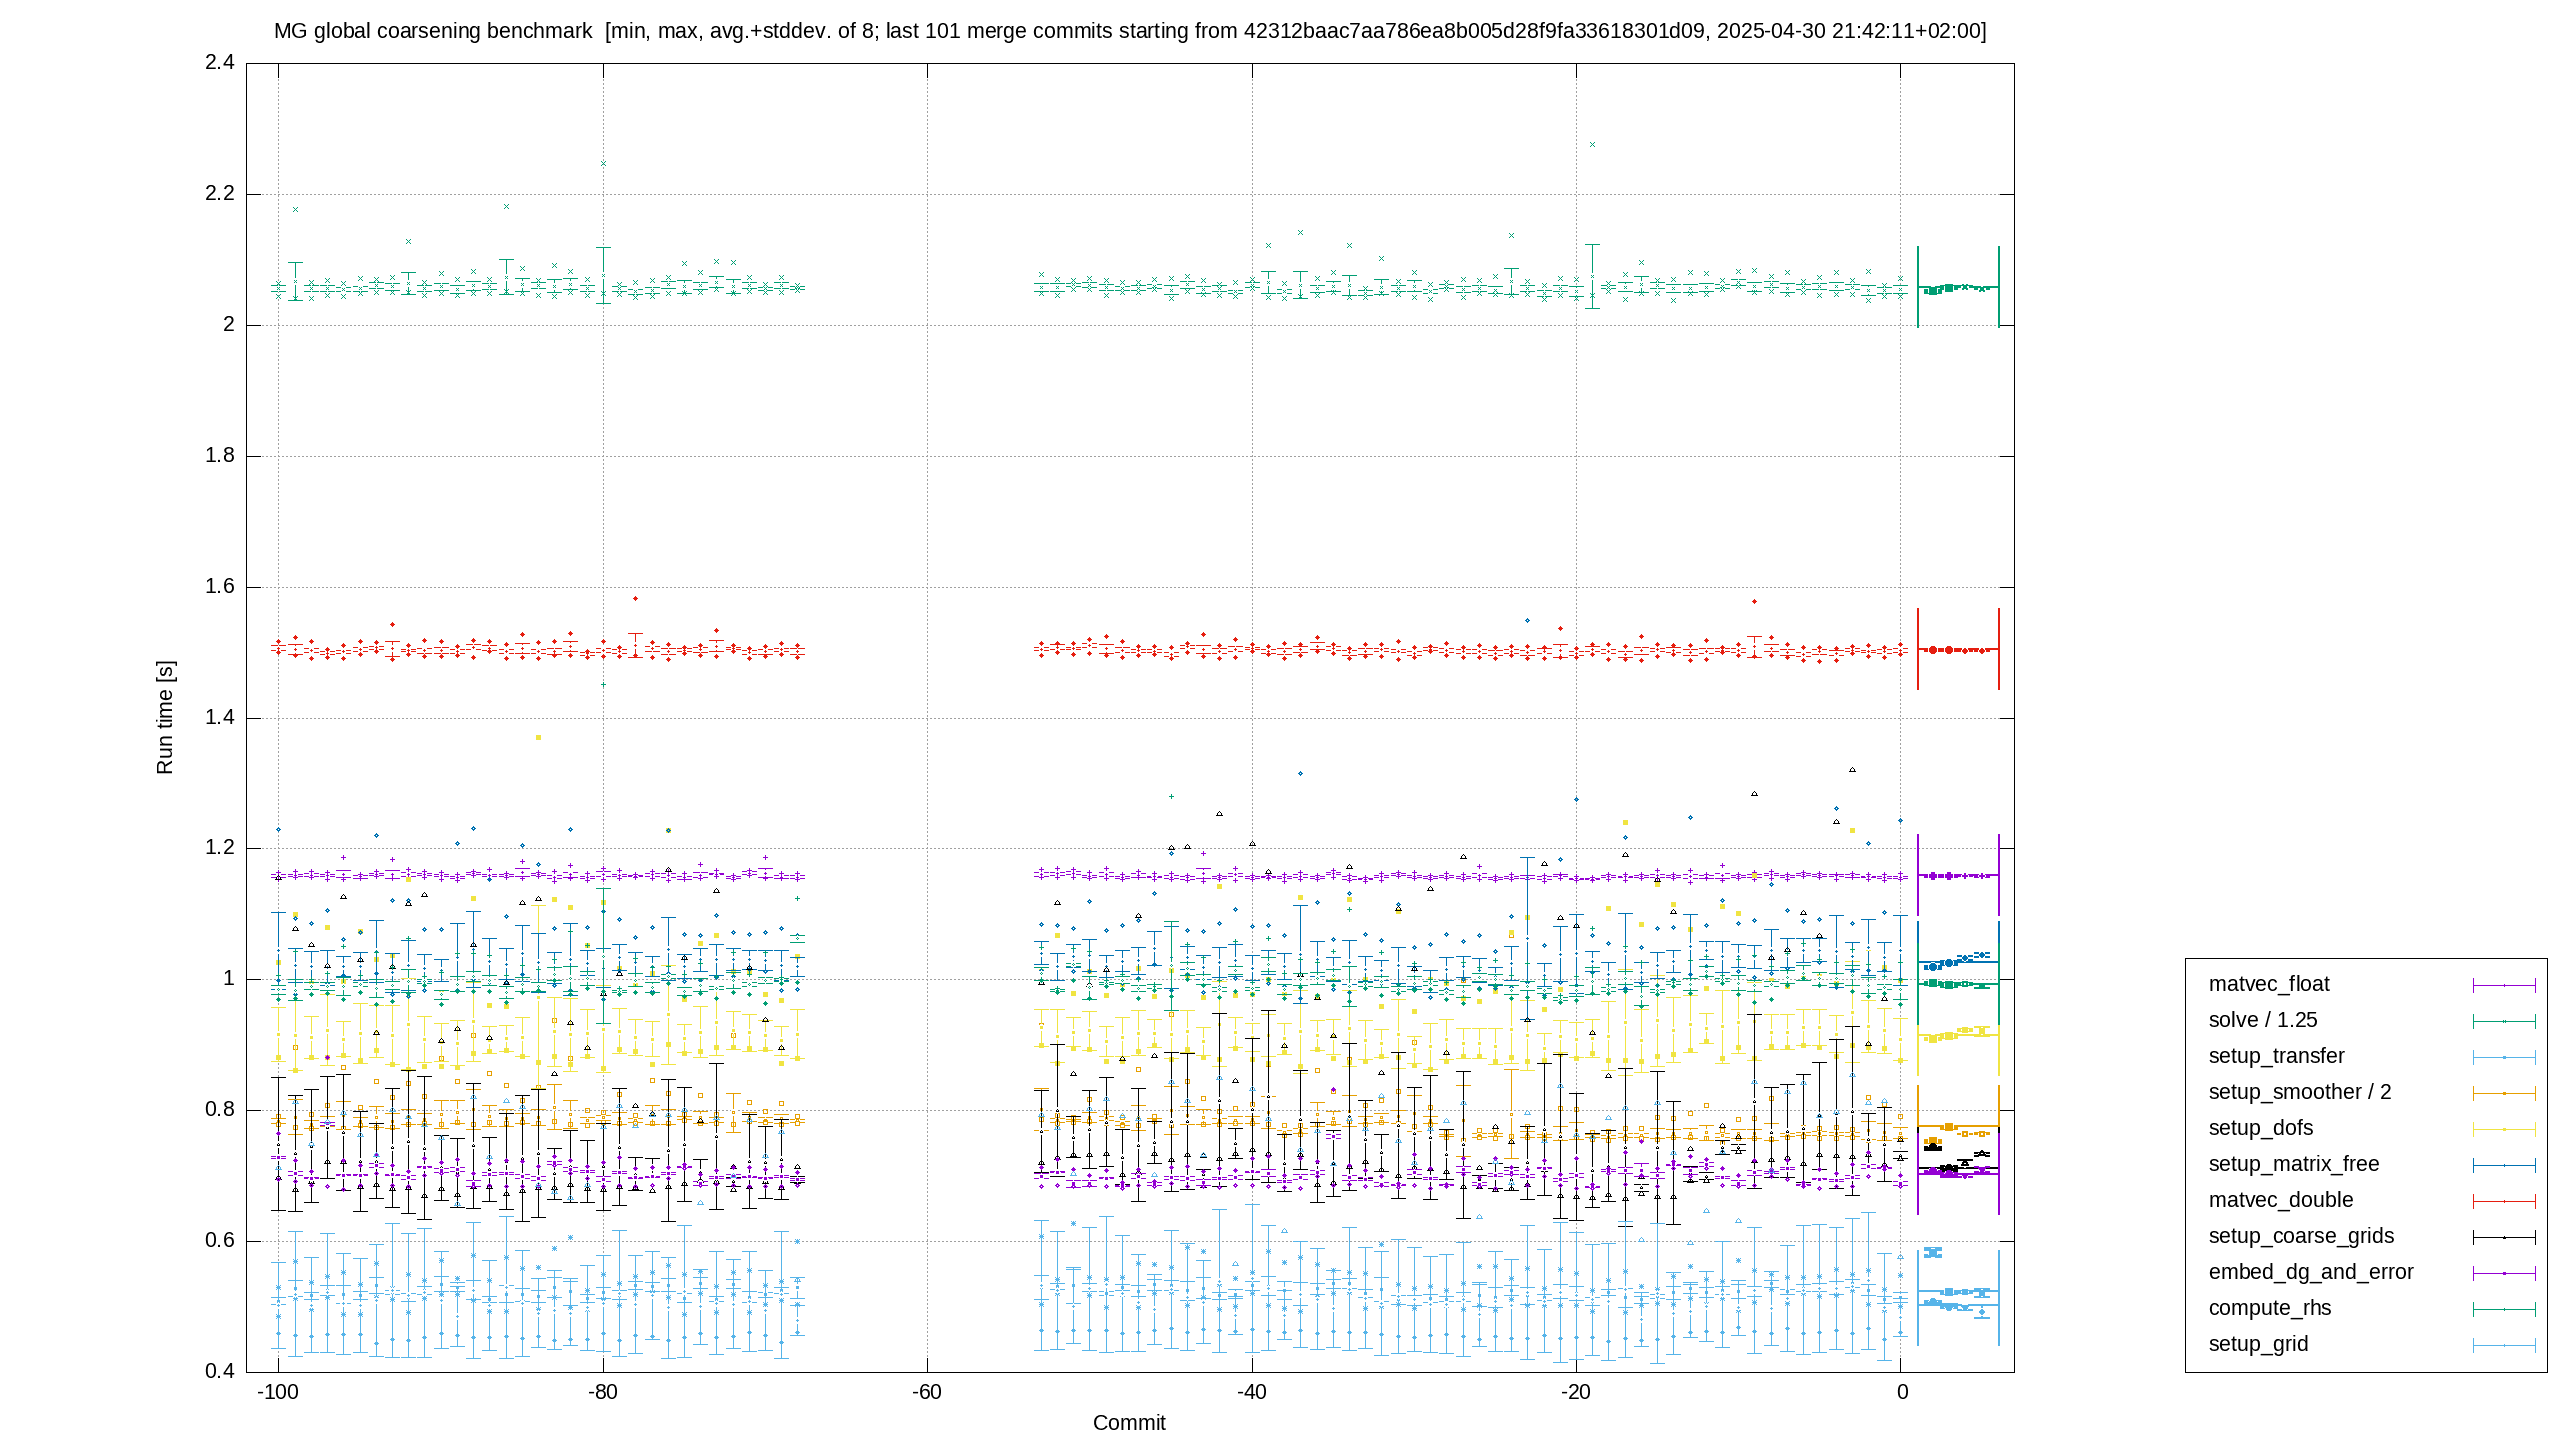Click the 1.6 tick label on y-axis
The image size is (2560, 1440).
[220, 587]
